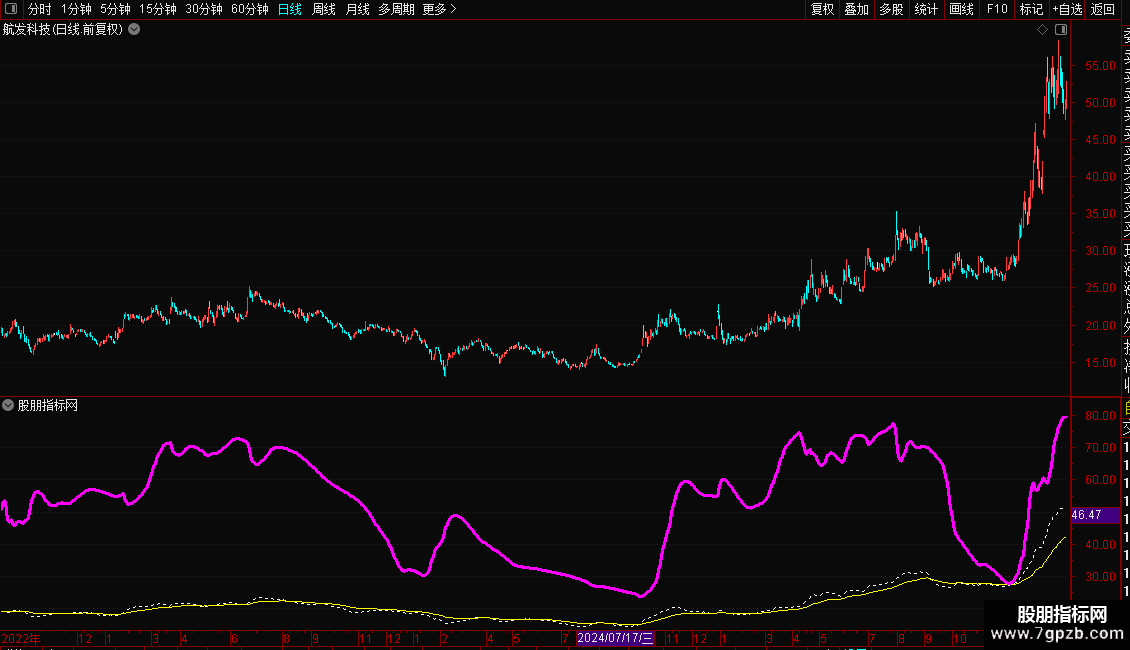Switch to 周线 weekly chart
1130x650 pixels.
(324, 9)
